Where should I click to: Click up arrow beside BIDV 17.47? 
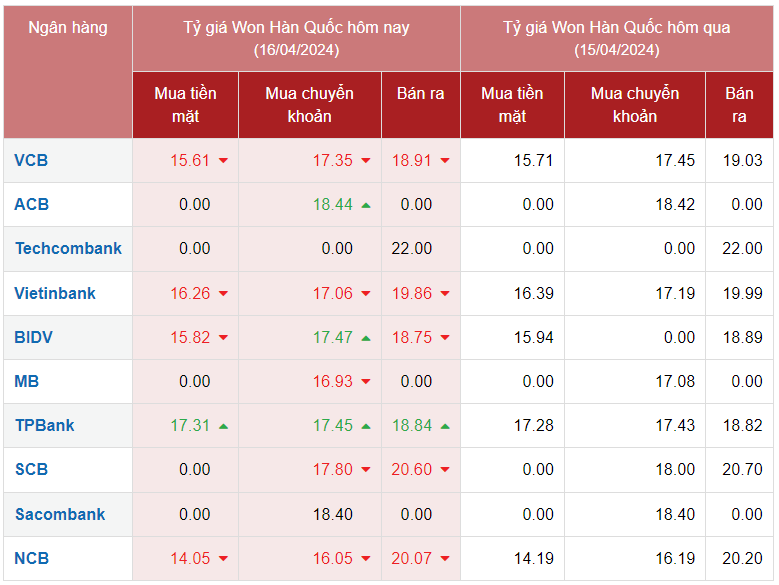pyautogui.click(x=366, y=338)
